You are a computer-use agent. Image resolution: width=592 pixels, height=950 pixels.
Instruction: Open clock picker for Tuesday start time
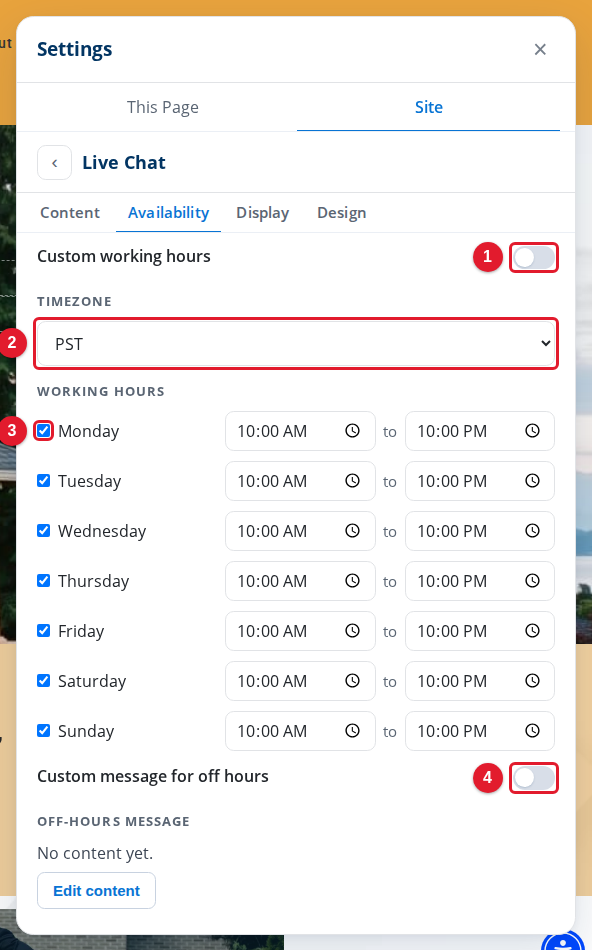353,481
